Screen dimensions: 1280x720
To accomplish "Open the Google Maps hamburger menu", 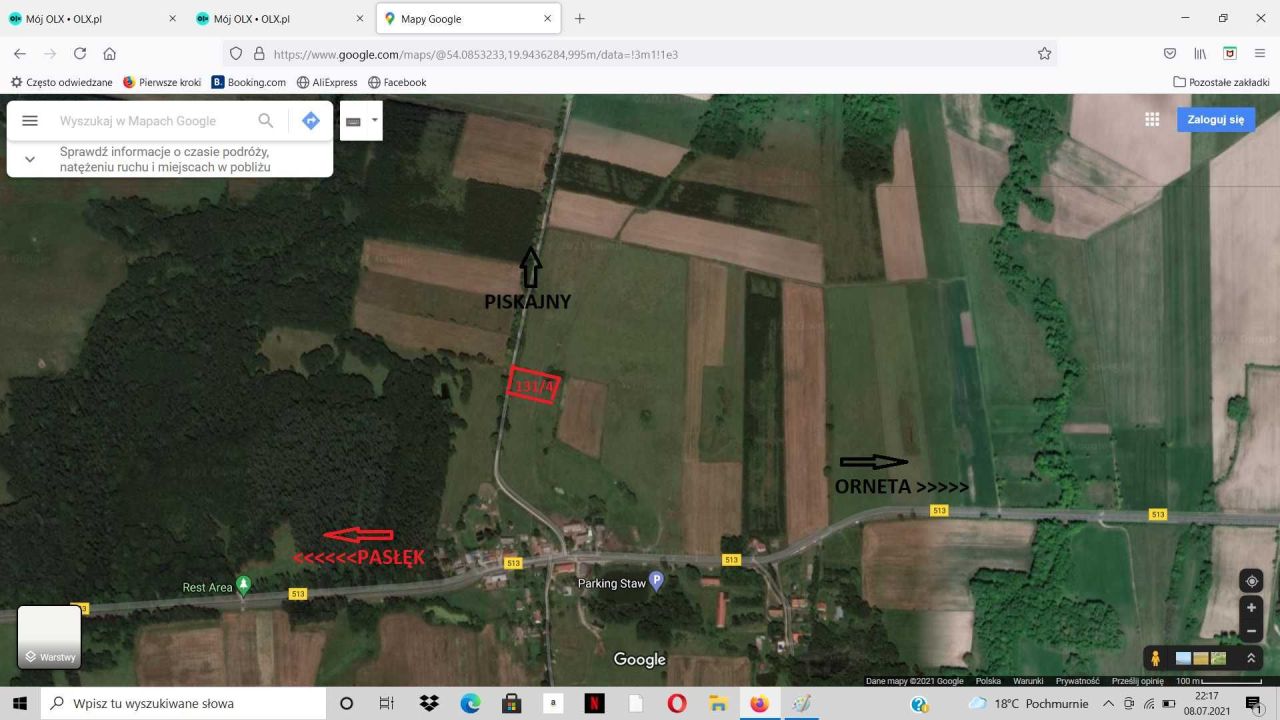I will tap(30, 121).
